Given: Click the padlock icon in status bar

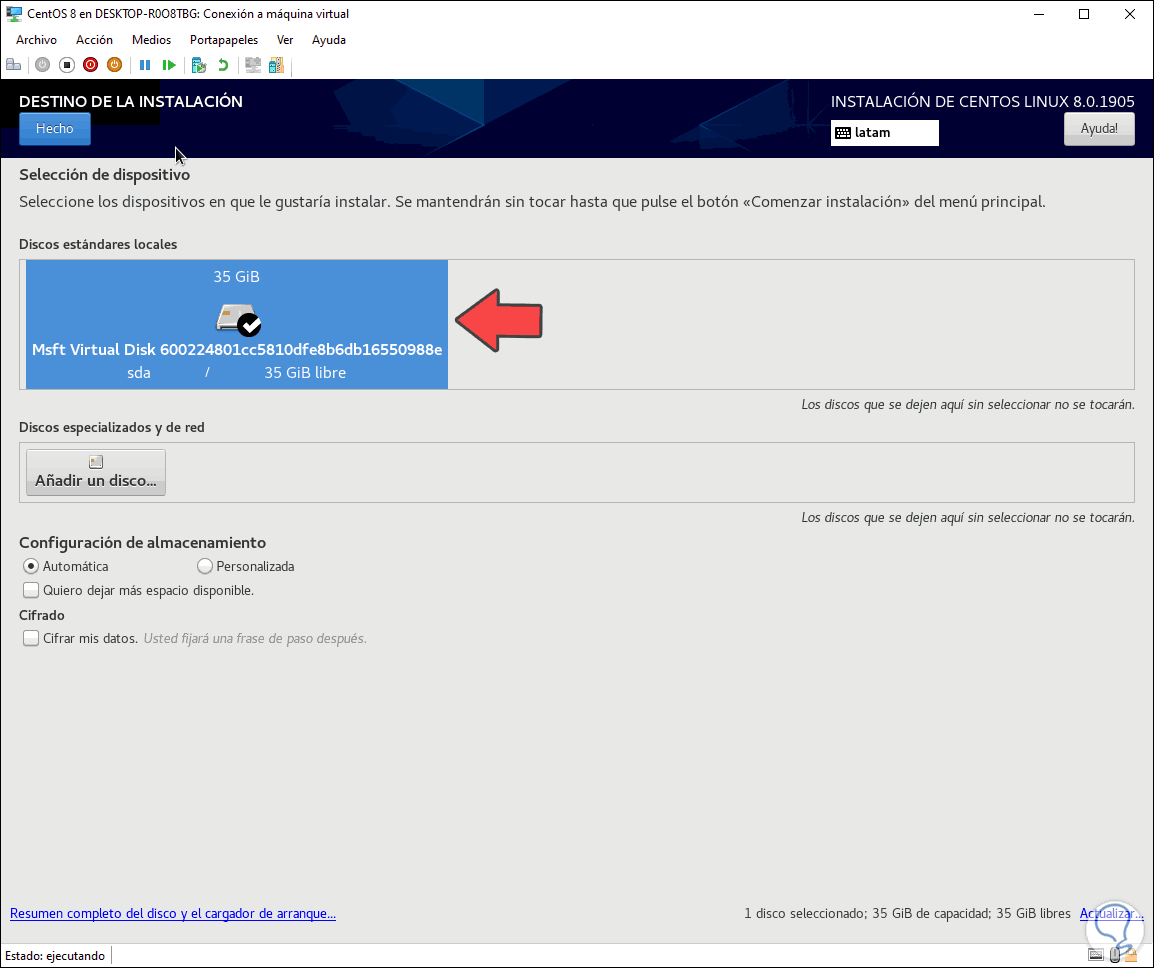Looking at the screenshot, I should coord(1131,955).
